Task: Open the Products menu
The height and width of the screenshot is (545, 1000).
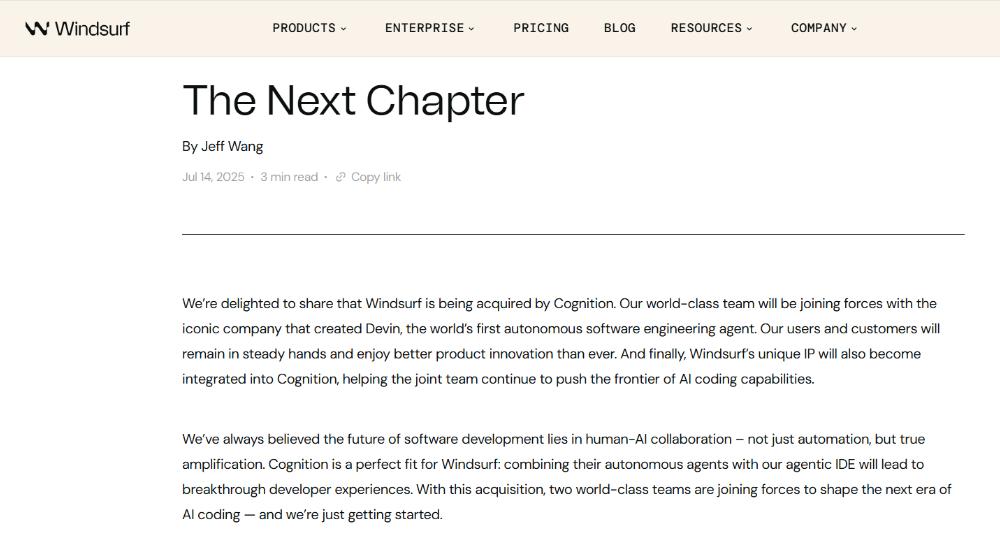Action: click(304, 28)
